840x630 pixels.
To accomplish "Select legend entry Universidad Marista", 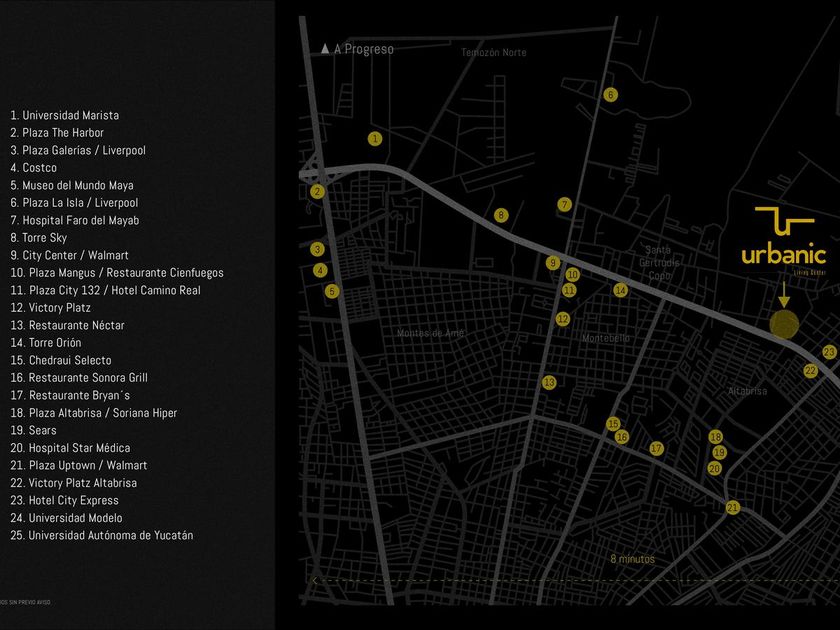I will point(65,115).
